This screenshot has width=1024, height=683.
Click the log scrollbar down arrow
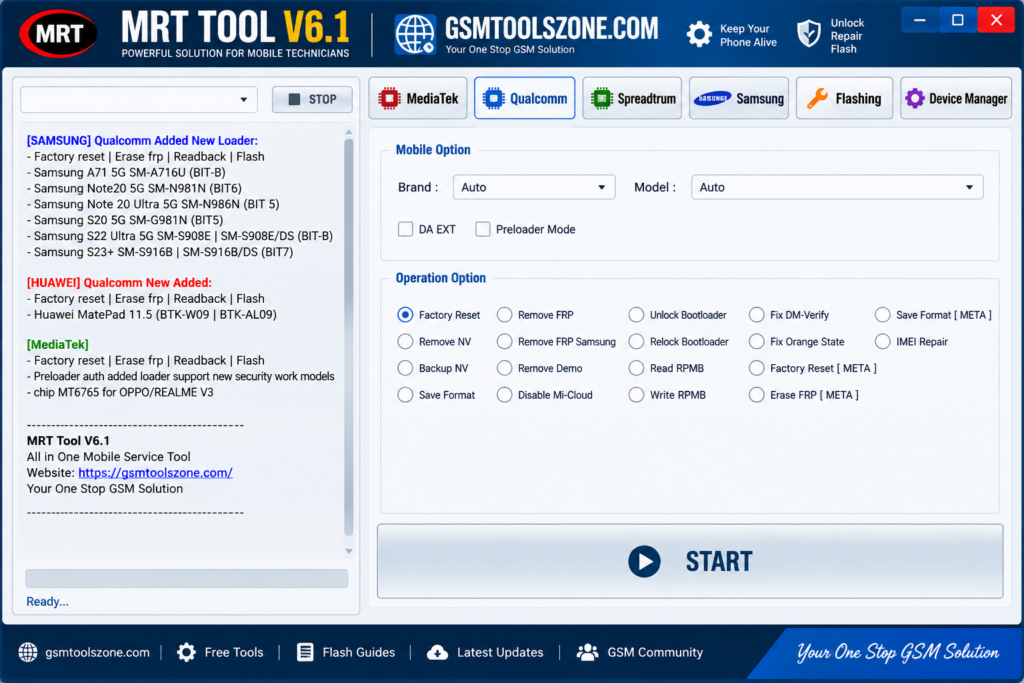[349, 552]
